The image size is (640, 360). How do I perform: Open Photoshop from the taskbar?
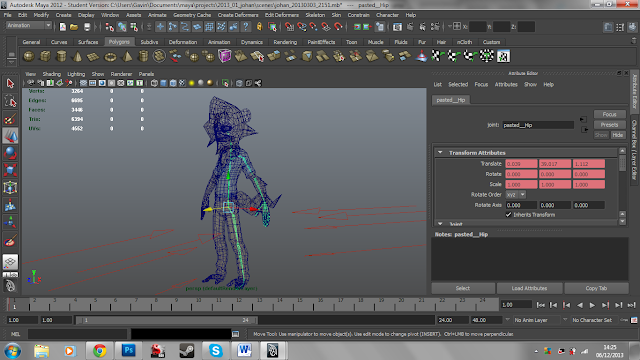click(129, 351)
